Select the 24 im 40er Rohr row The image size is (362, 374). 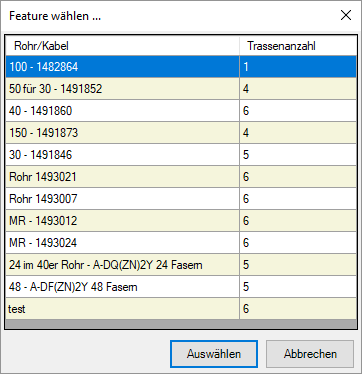181,265
